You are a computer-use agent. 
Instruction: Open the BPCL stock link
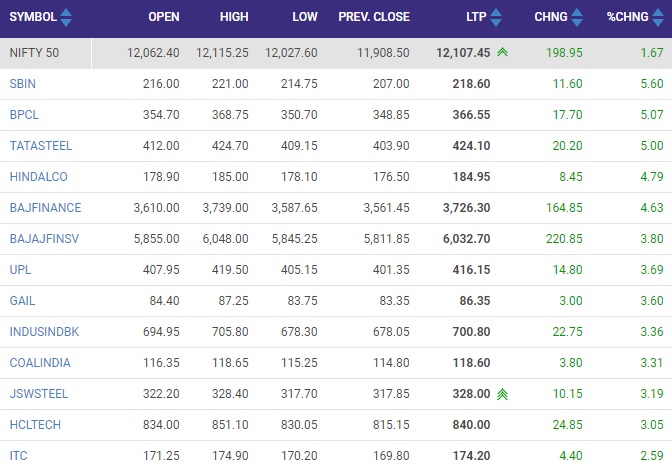(x=24, y=114)
